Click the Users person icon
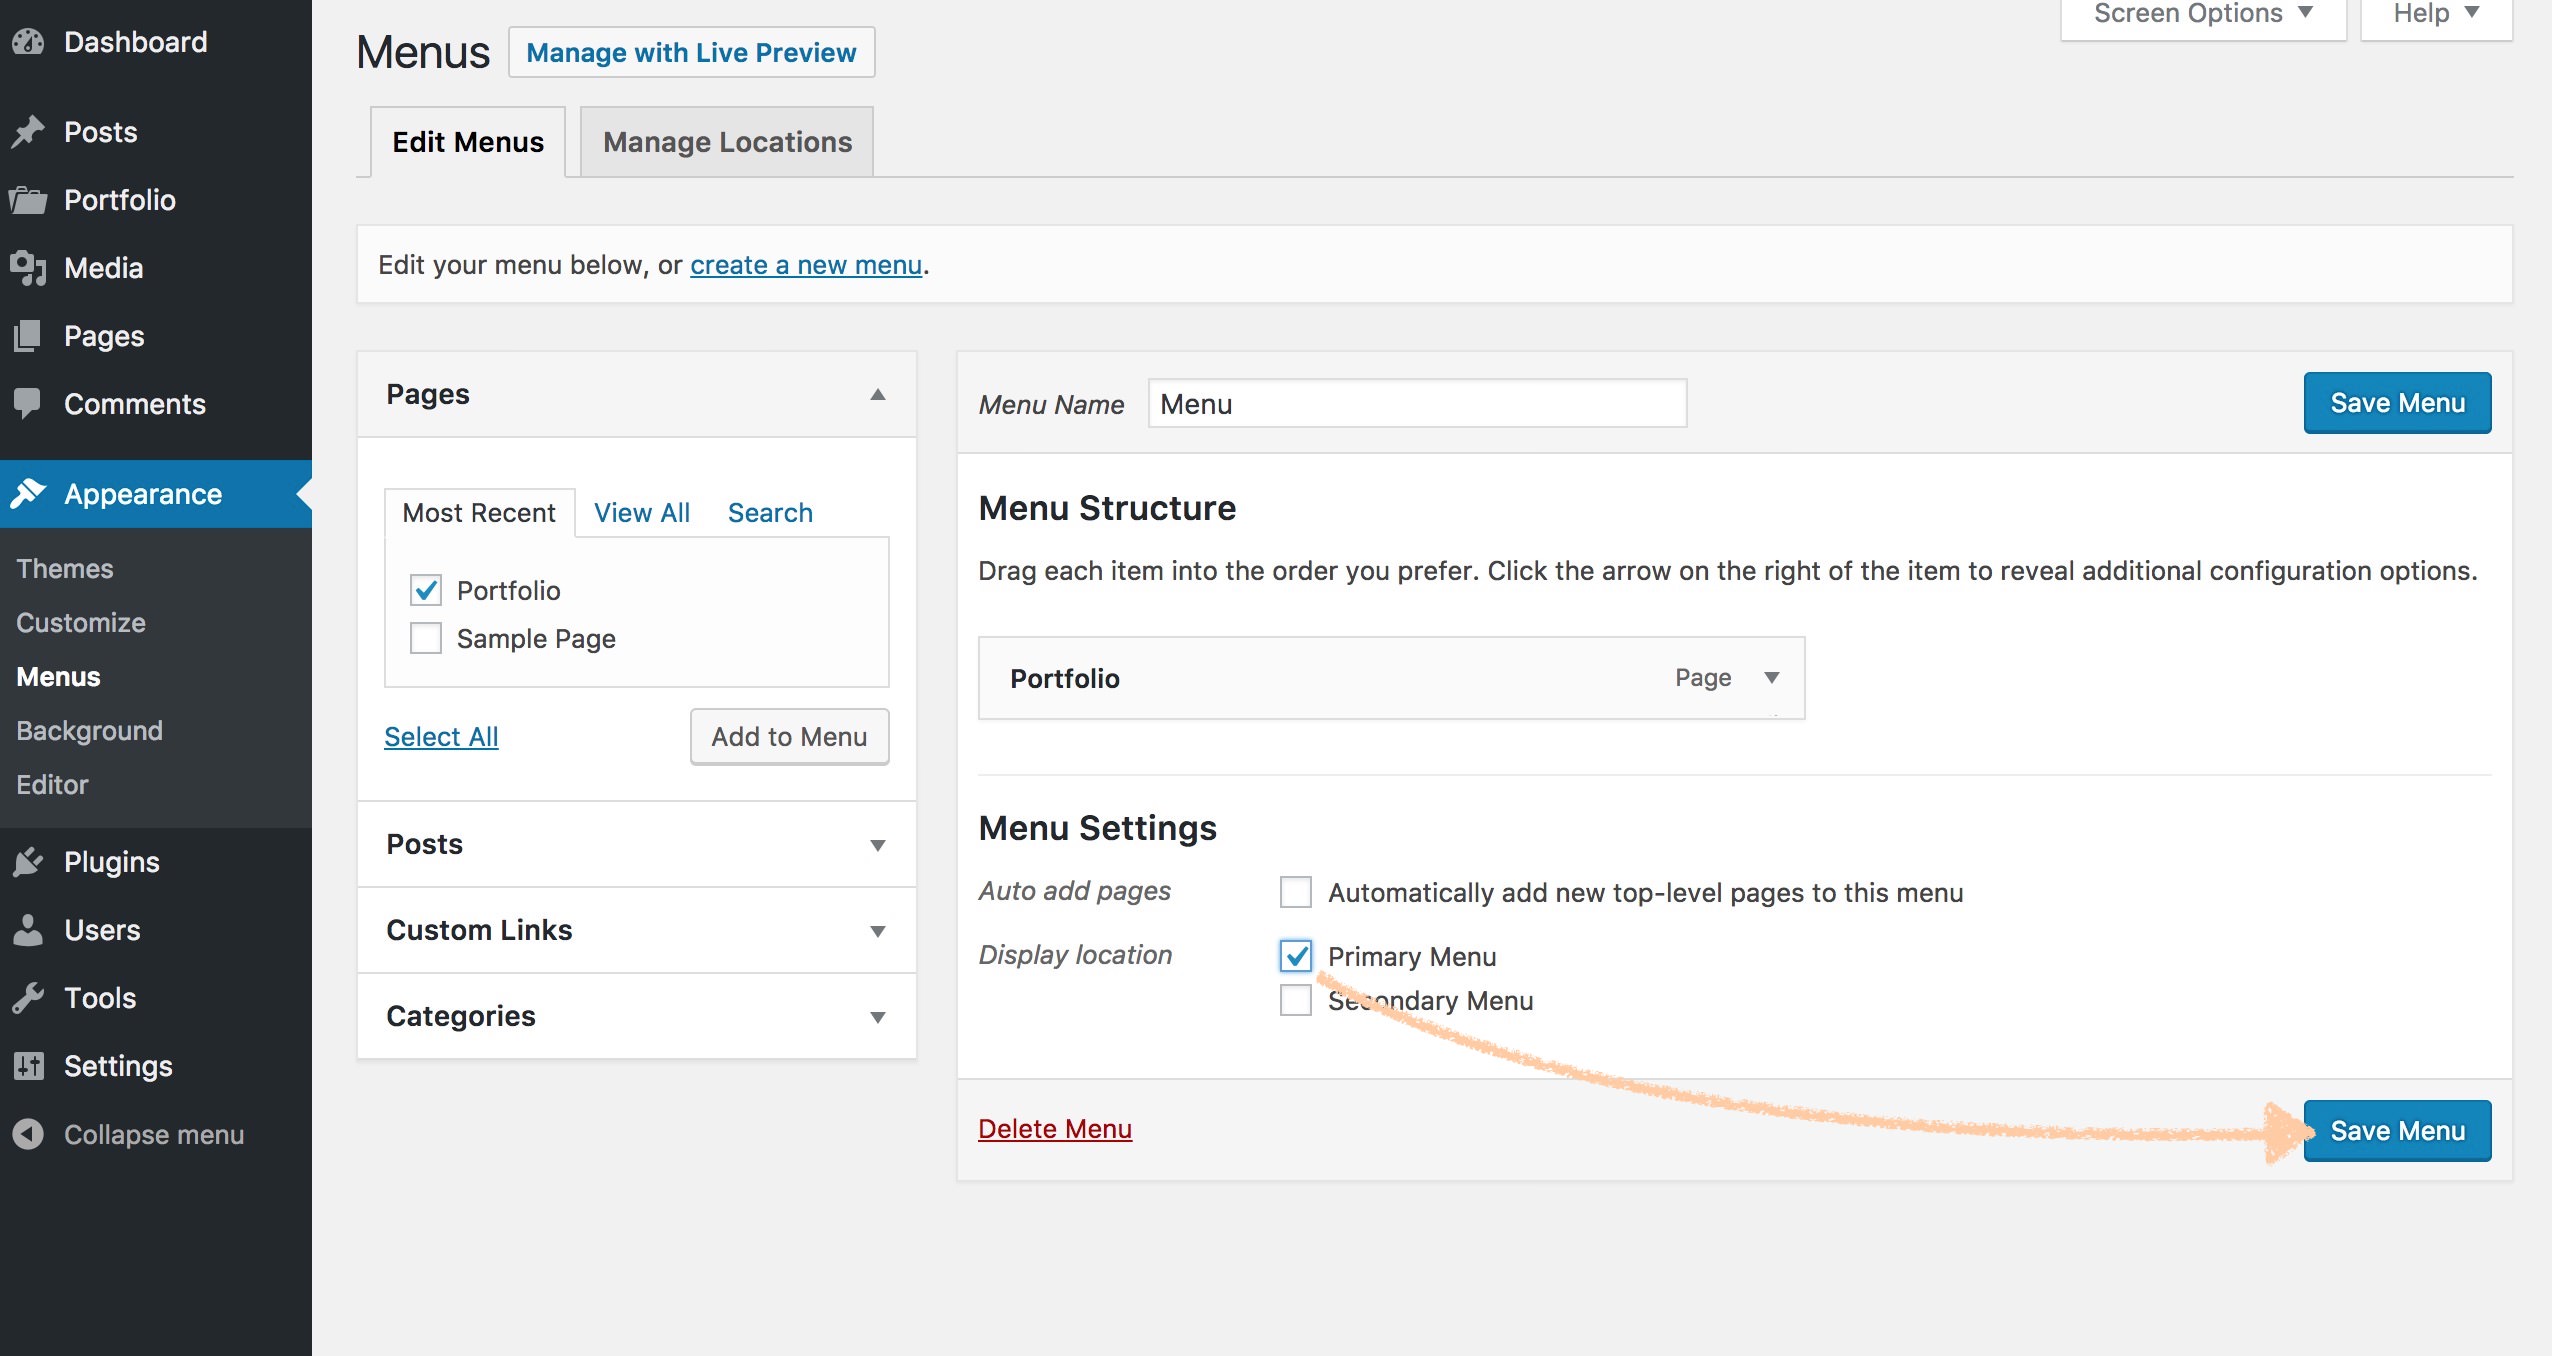This screenshot has height=1356, width=2552. pos(28,930)
